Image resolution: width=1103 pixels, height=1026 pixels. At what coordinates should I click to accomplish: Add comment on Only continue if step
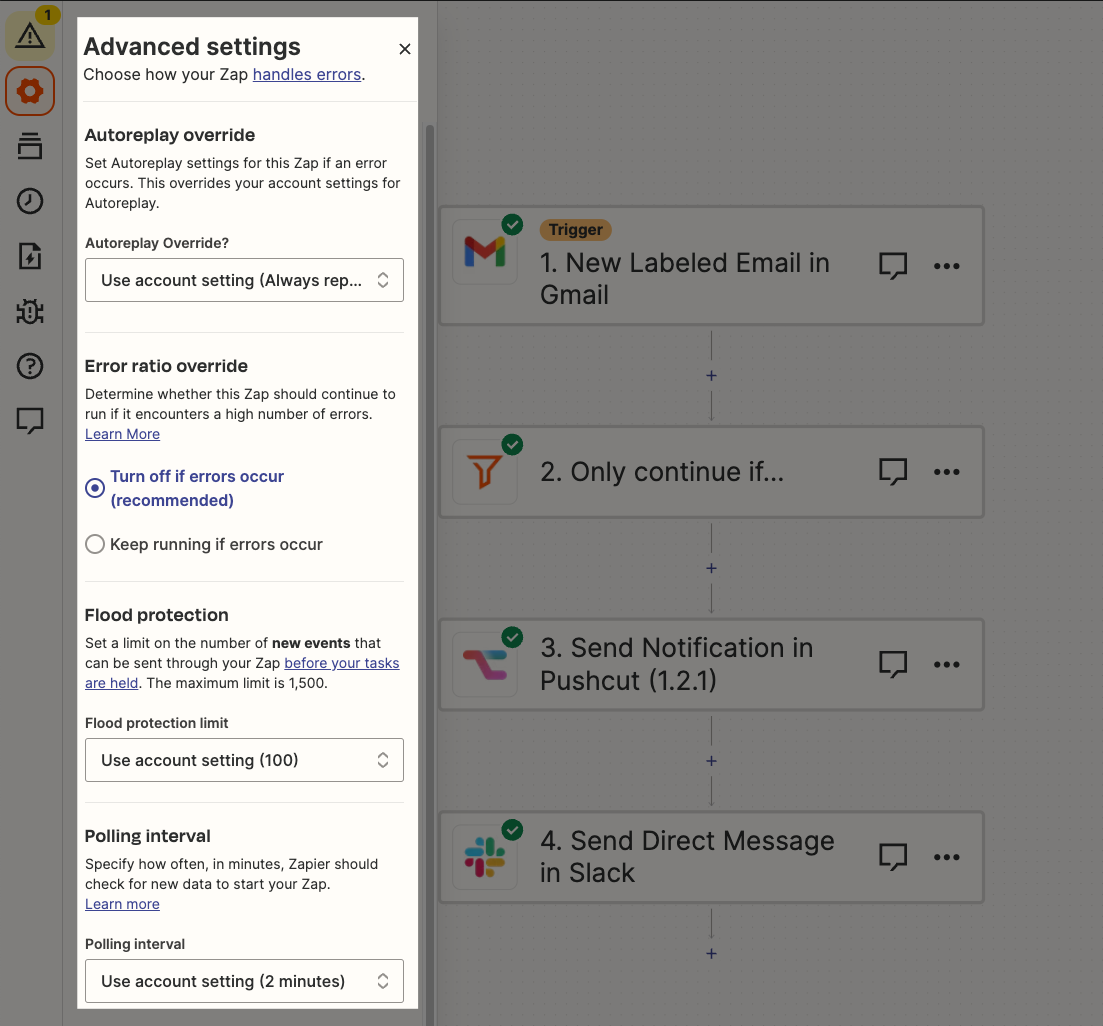tap(893, 472)
